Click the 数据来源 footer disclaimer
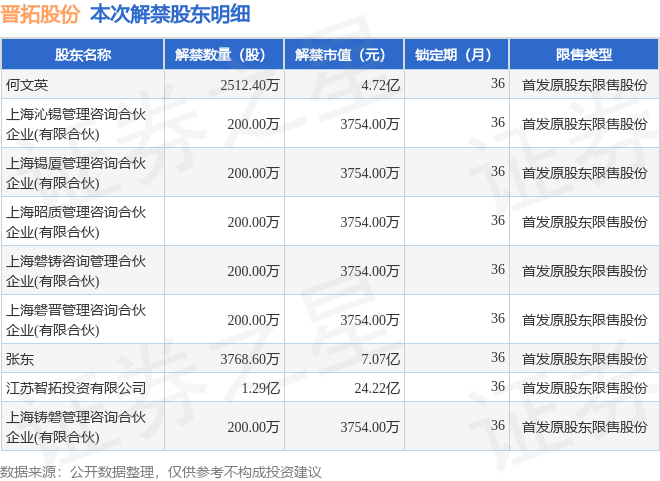 [160, 472]
